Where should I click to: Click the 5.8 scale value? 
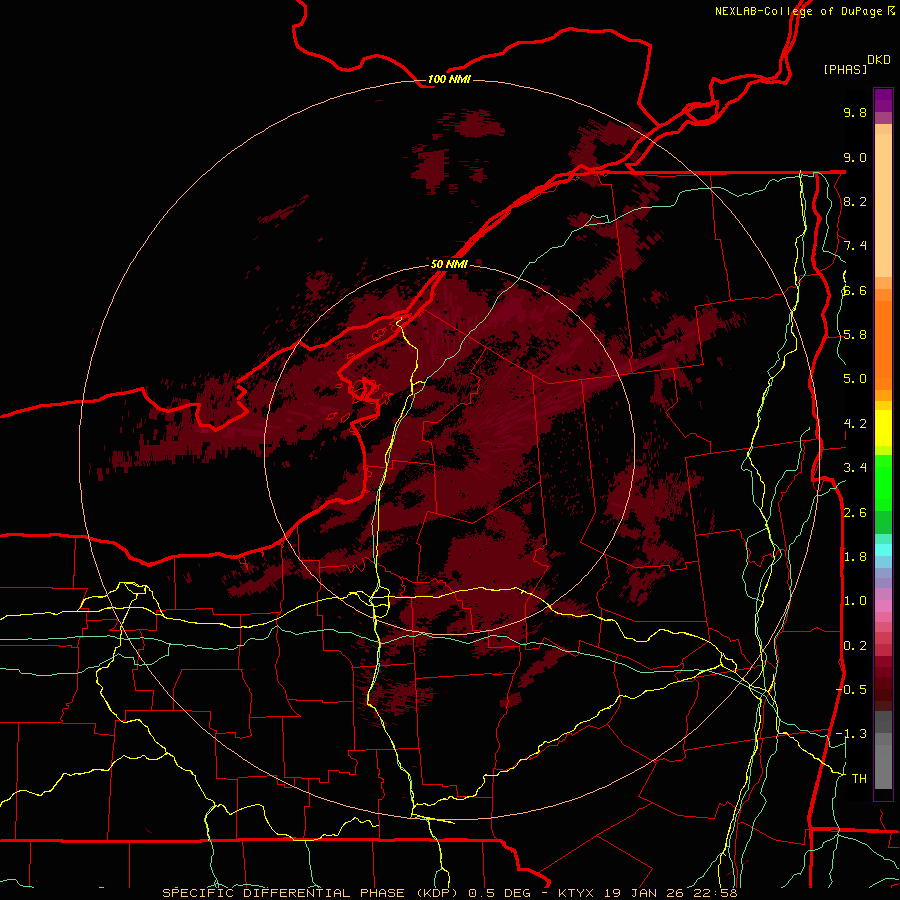855,335
